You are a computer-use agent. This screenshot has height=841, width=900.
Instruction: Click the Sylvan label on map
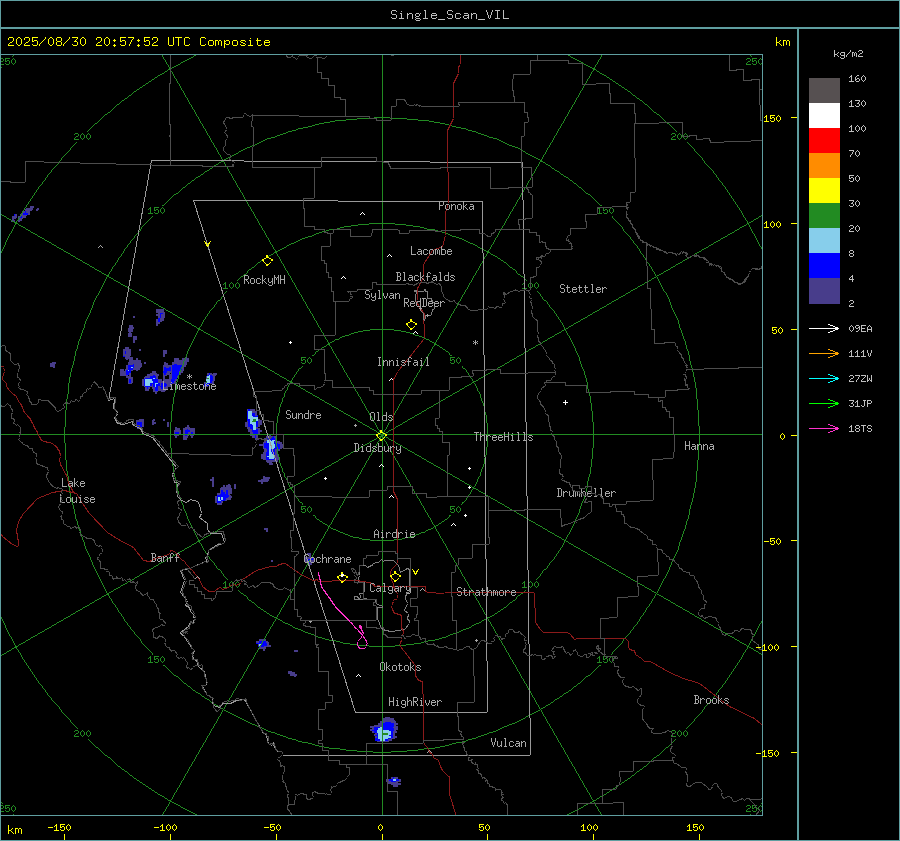click(x=382, y=295)
